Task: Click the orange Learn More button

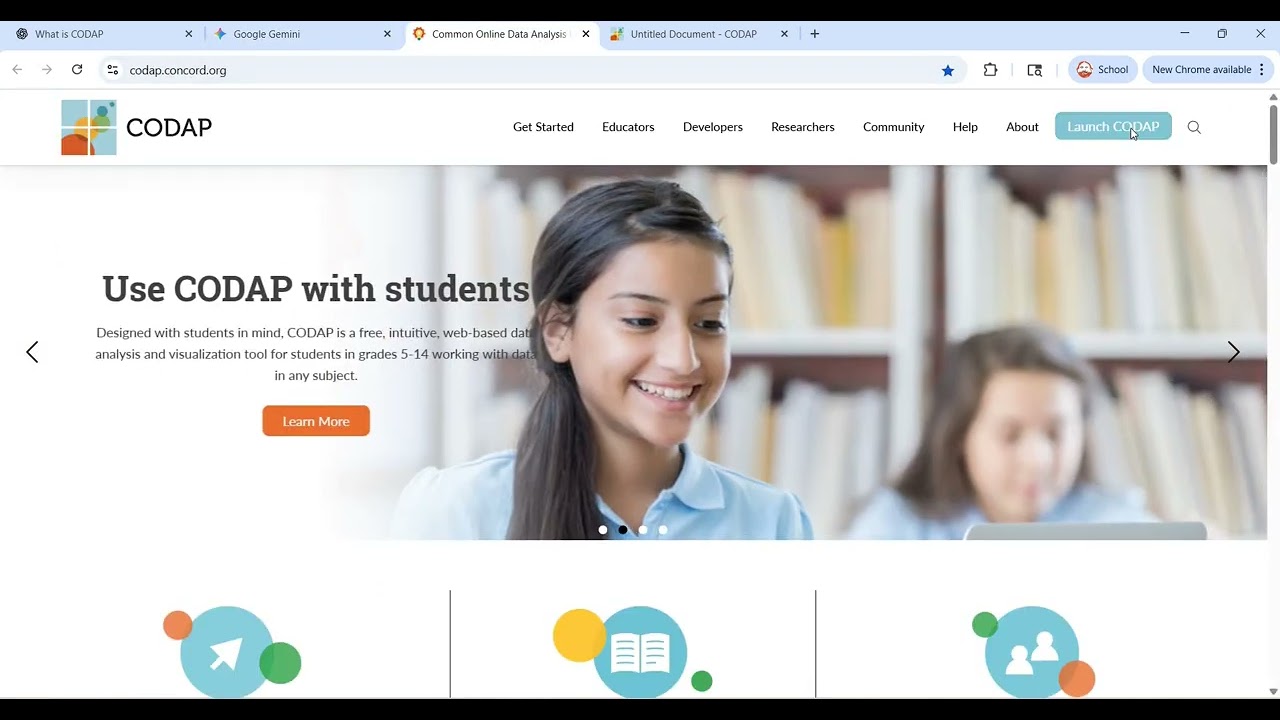Action: click(x=316, y=421)
